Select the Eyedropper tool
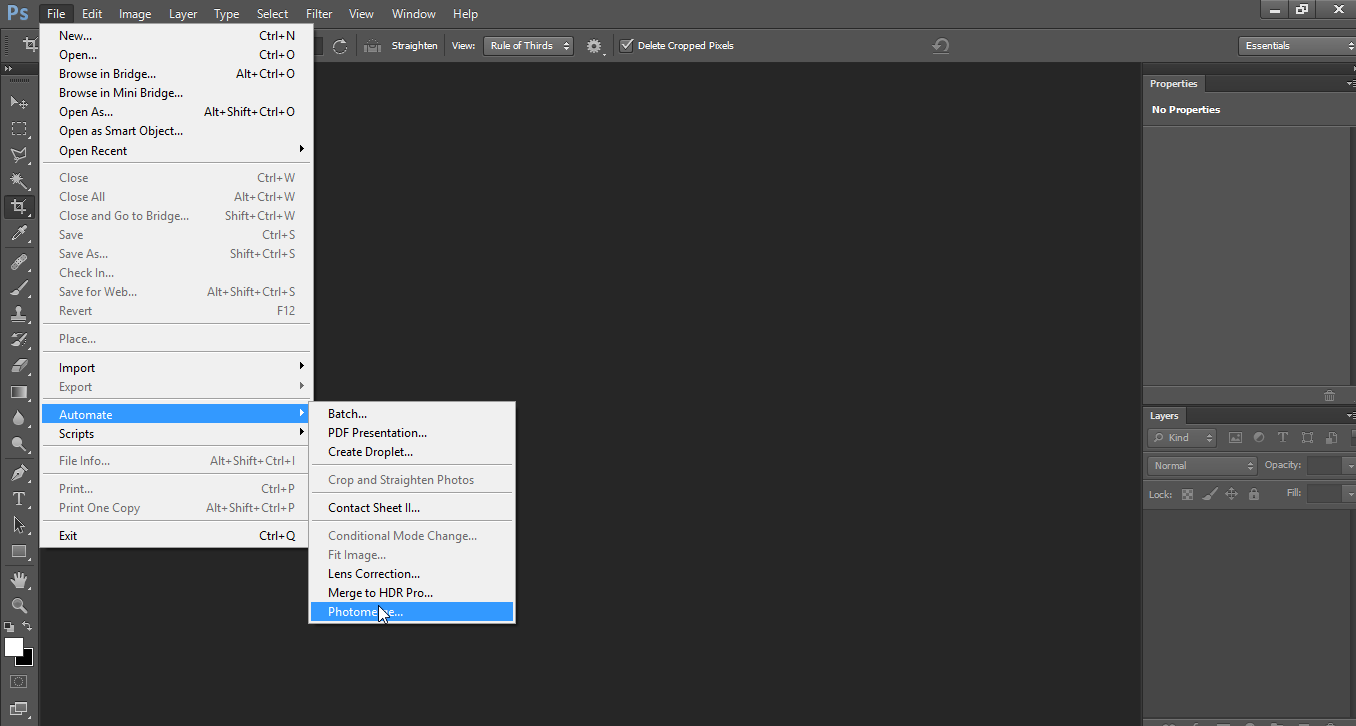This screenshot has width=1356, height=726. coord(19,234)
